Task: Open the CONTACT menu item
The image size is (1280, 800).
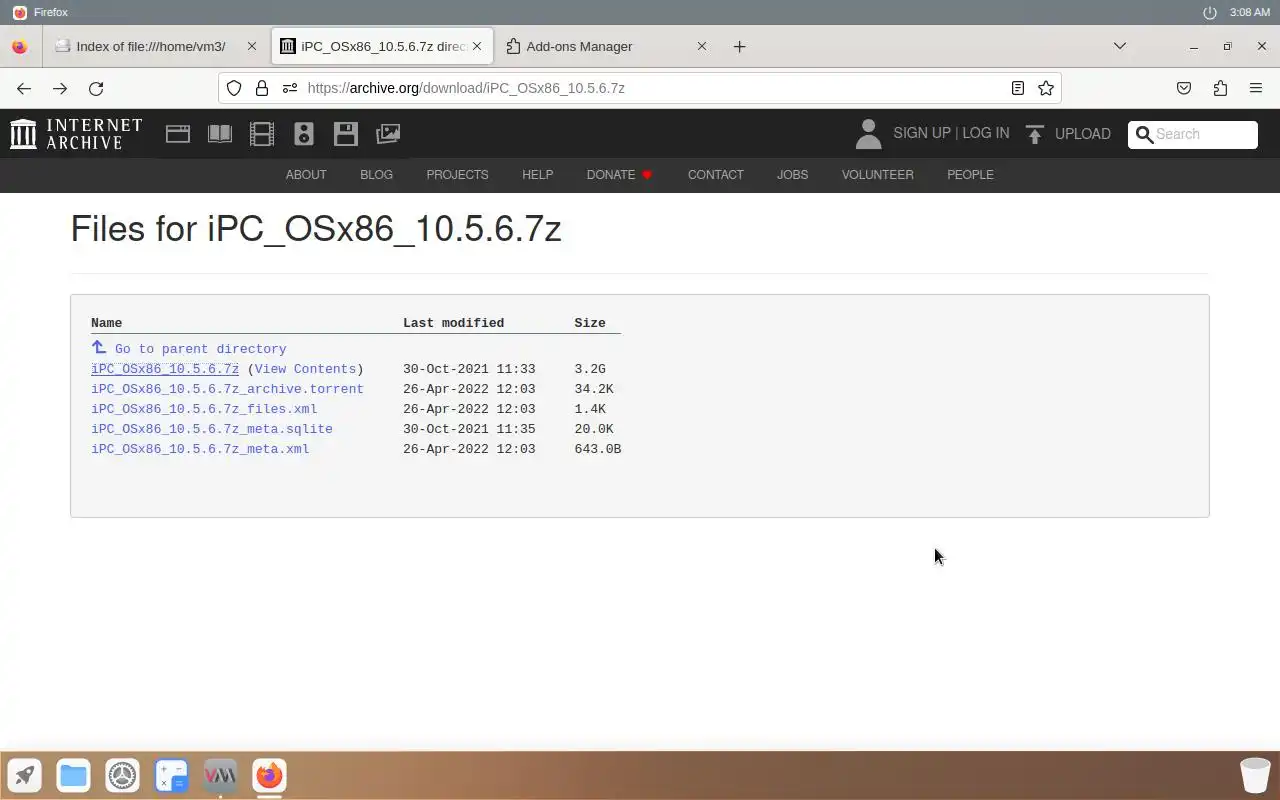Action: 716,175
